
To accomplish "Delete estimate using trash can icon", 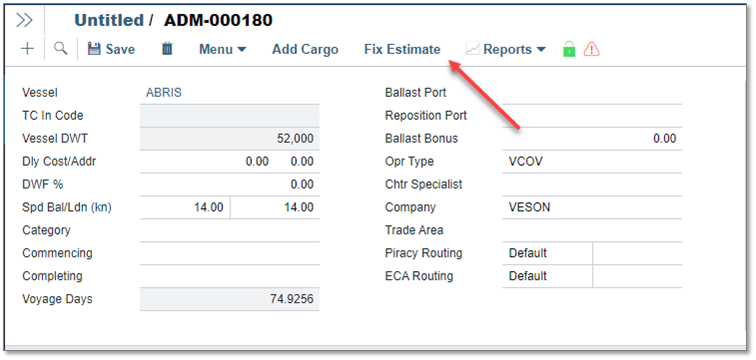I will click(x=167, y=49).
